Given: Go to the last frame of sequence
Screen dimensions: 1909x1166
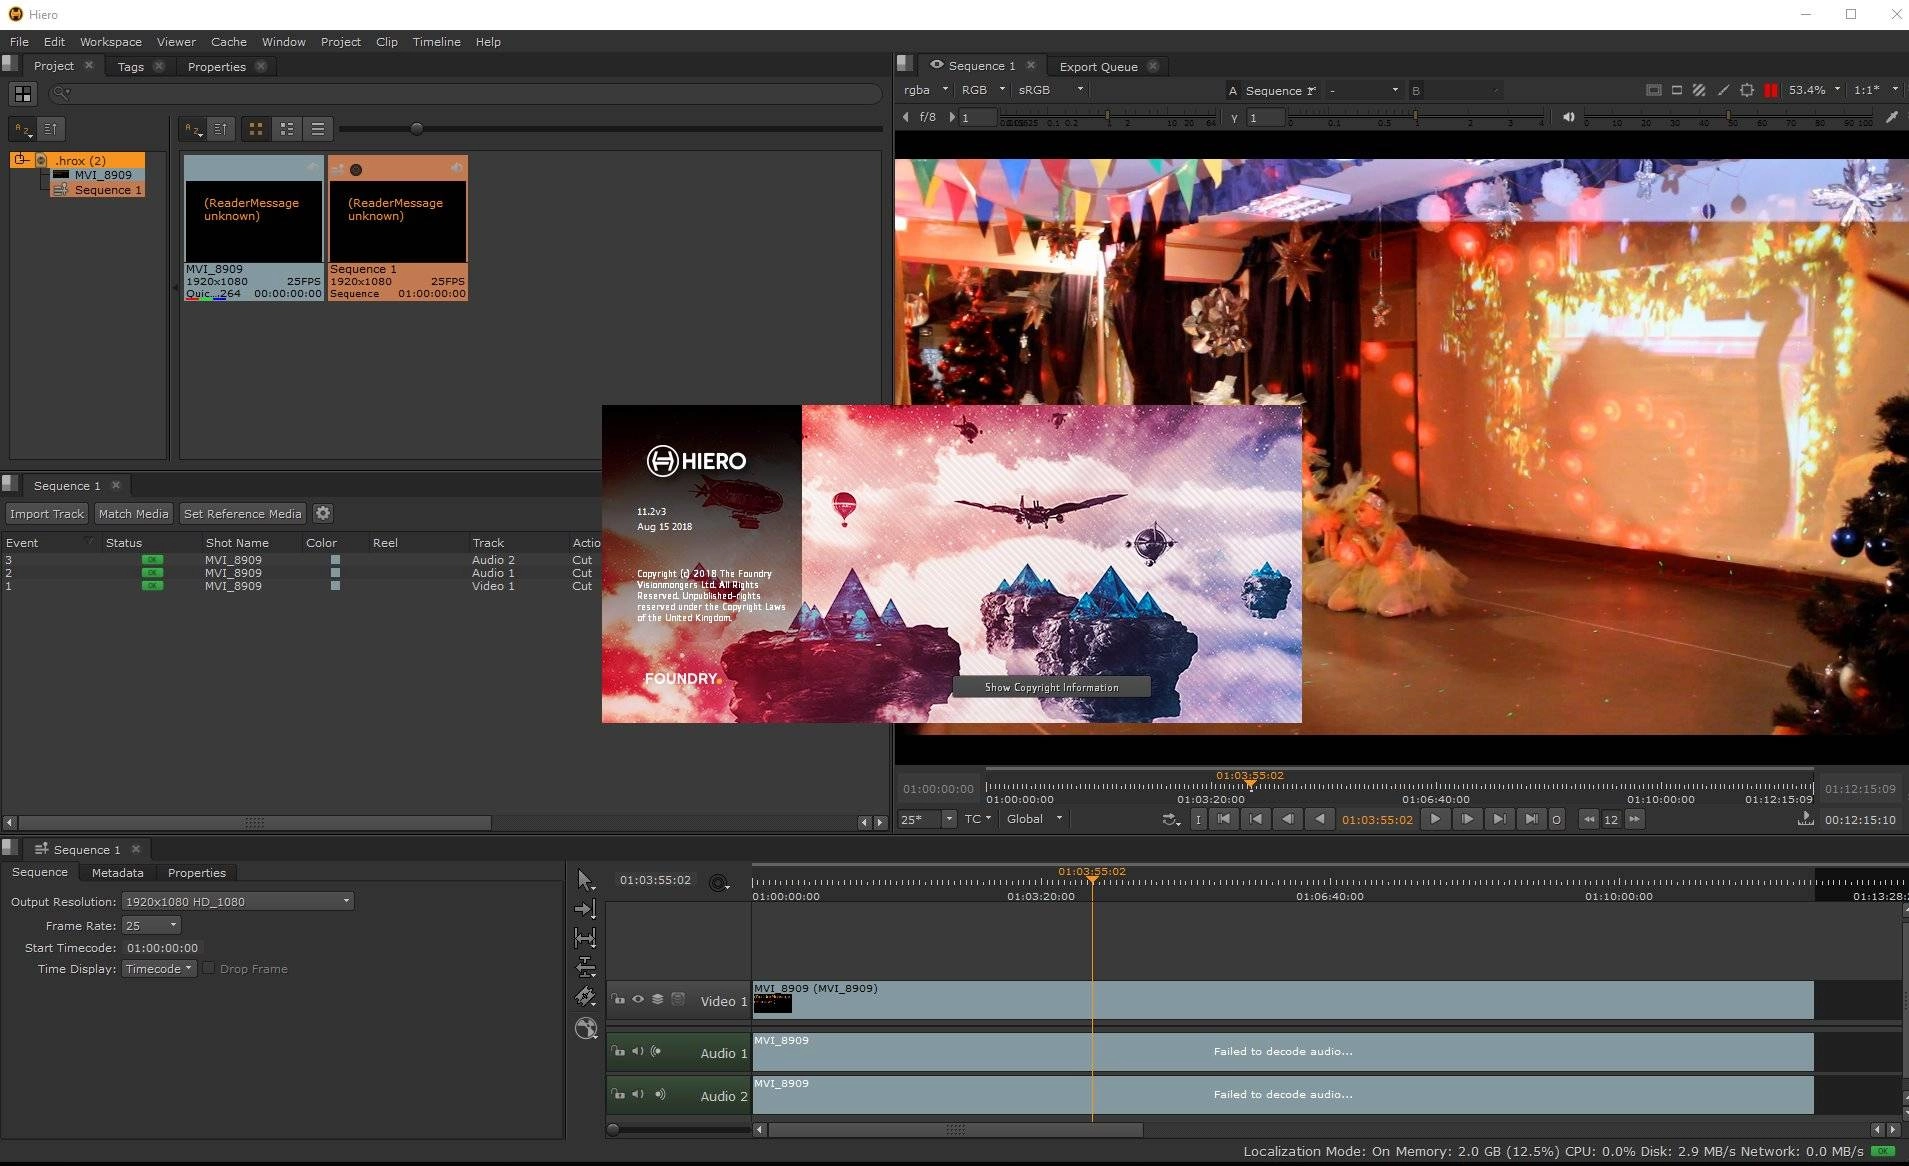Looking at the screenshot, I should [x=1531, y=819].
